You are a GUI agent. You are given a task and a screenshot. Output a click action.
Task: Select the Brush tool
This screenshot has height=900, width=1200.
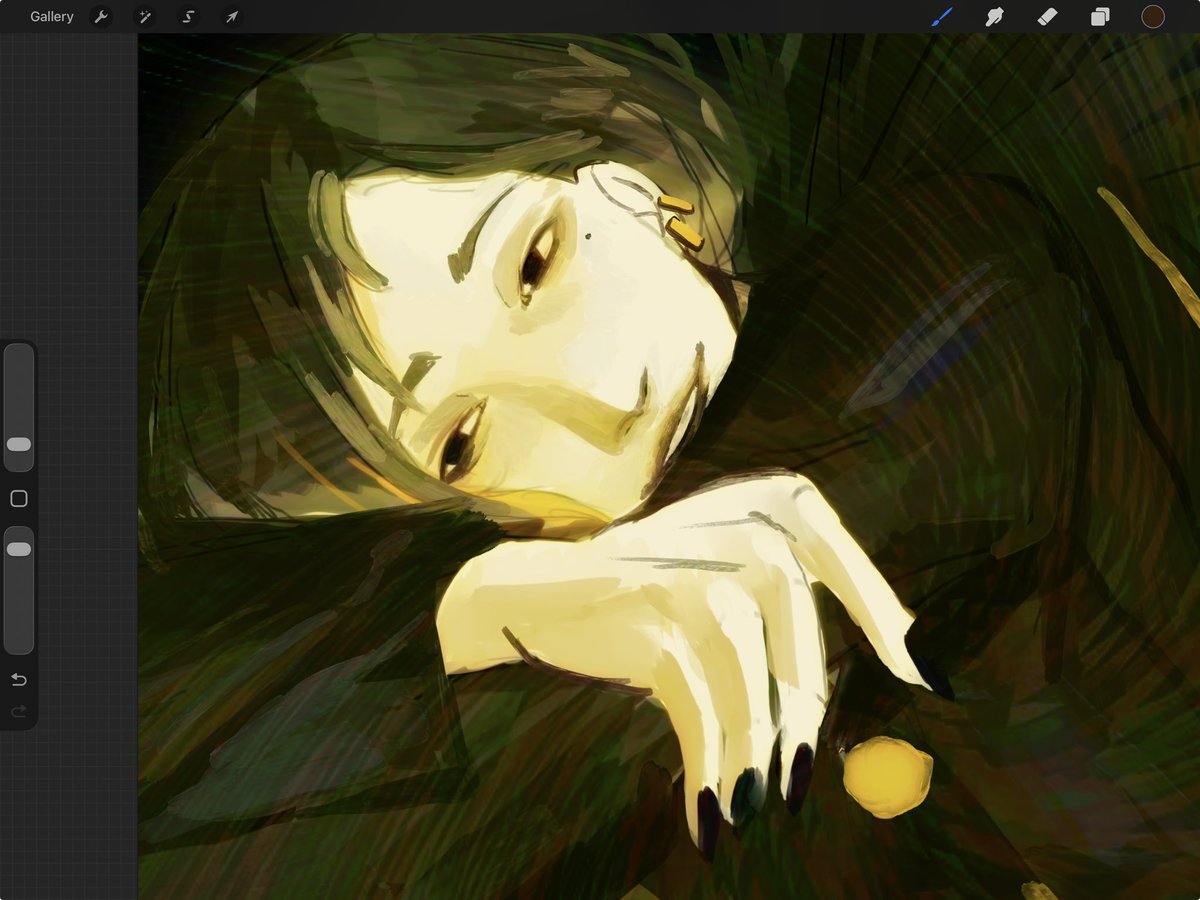click(942, 17)
